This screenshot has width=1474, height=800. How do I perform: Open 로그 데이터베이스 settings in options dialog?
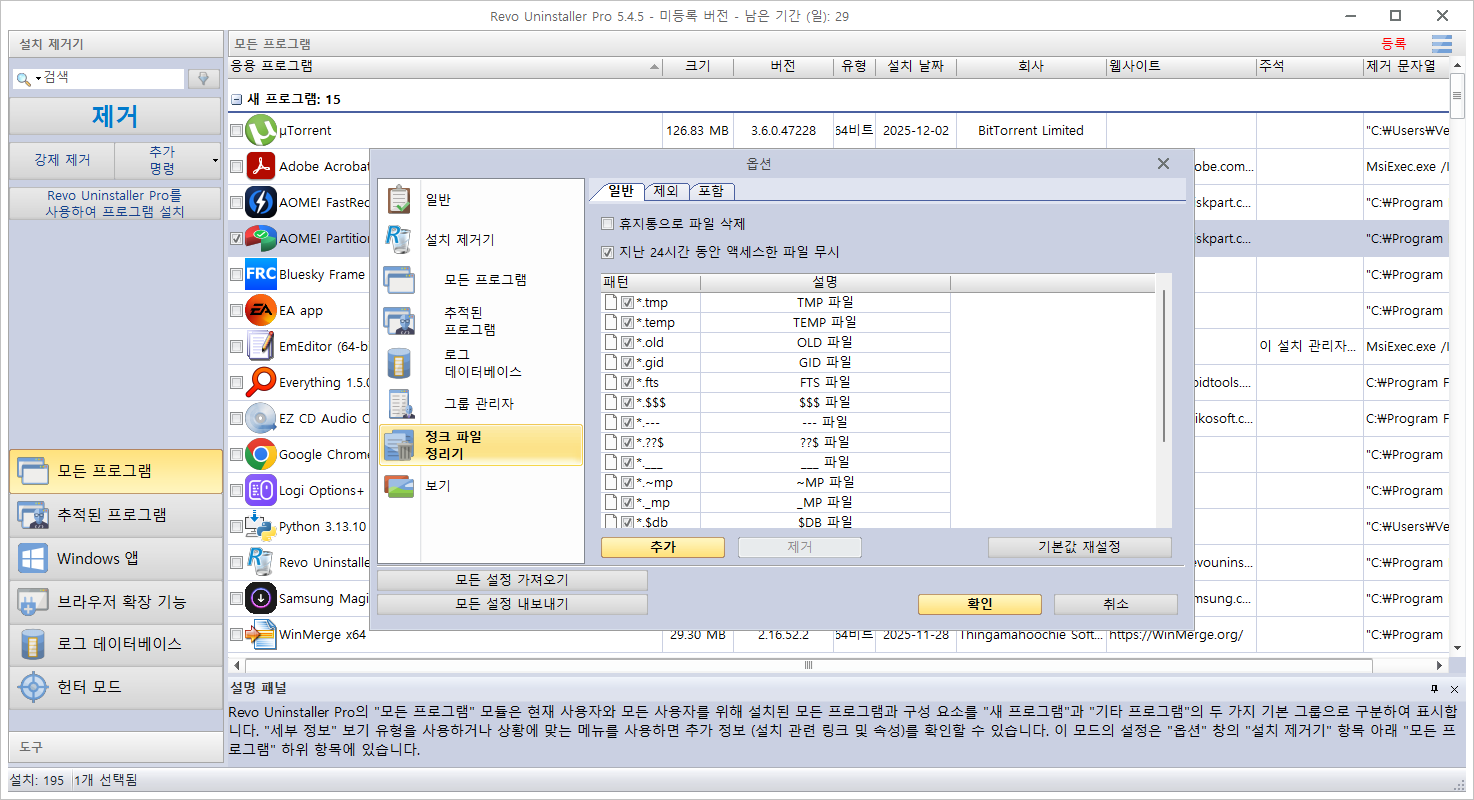(x=483, y=363)
